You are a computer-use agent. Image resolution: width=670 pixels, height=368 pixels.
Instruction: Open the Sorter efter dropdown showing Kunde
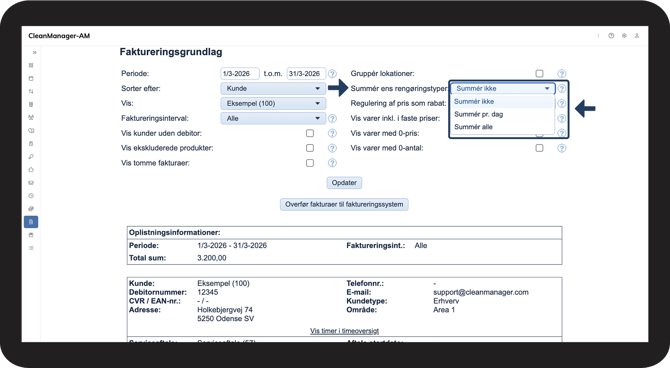click(273, 88)
